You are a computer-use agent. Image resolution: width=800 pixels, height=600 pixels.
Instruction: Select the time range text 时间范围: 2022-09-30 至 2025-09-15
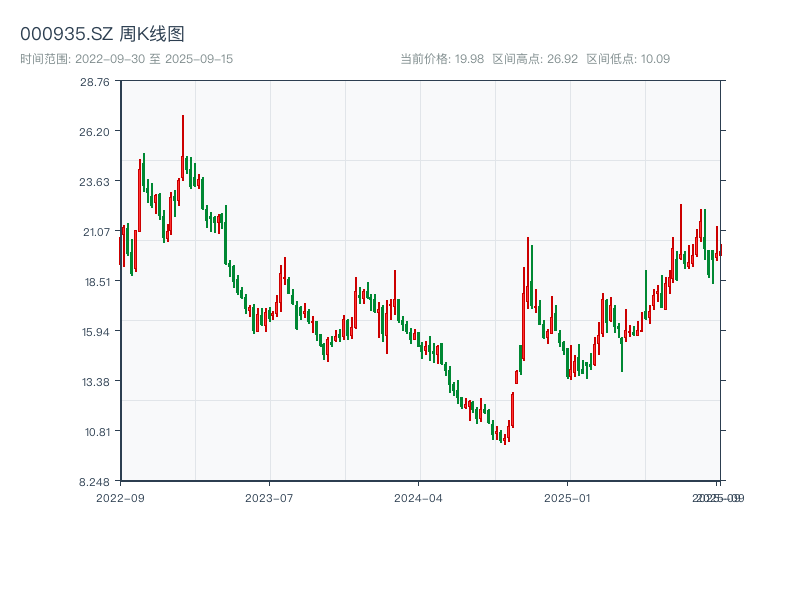pos(127,59)
